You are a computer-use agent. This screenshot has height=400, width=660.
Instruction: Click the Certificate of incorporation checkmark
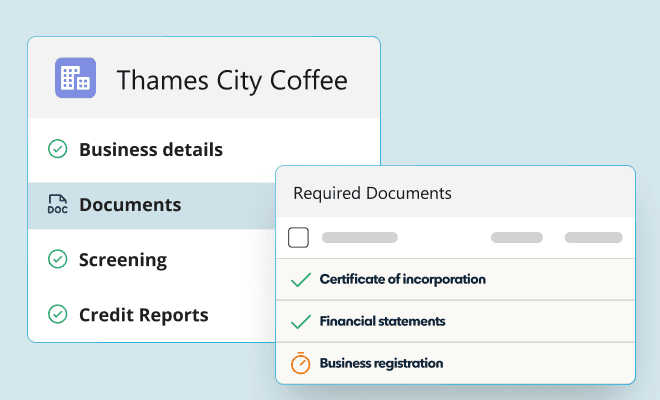point(300,280)
